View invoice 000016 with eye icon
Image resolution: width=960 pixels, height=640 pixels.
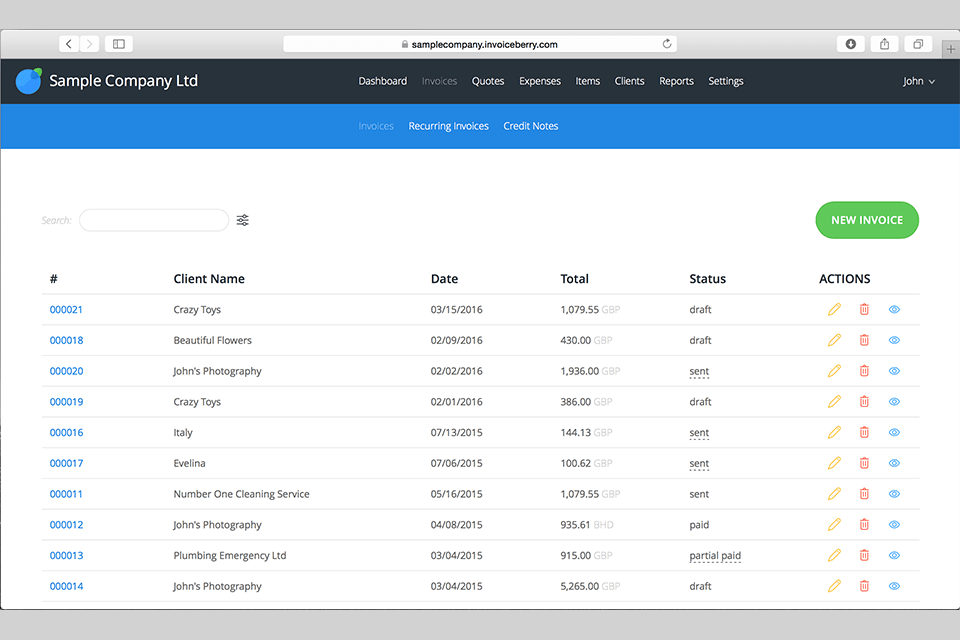(894, 432)
